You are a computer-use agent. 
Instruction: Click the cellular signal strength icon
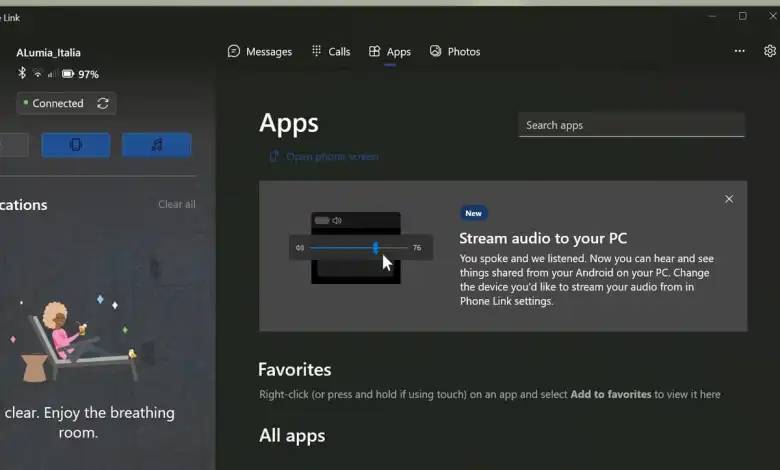tap(52, 74)
